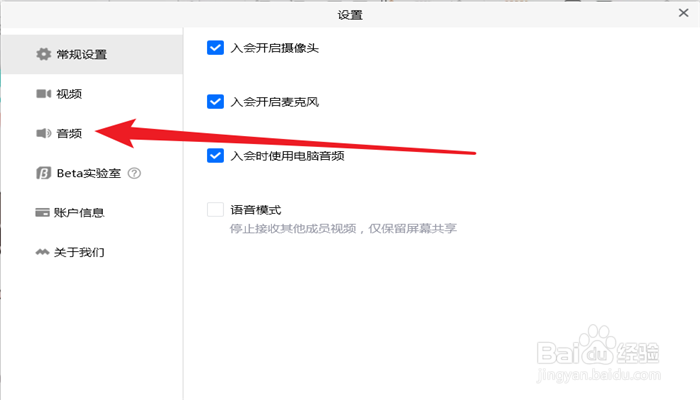
Task: Open the help question mark next to Beta实验室
Action: (x=134, y=173)
